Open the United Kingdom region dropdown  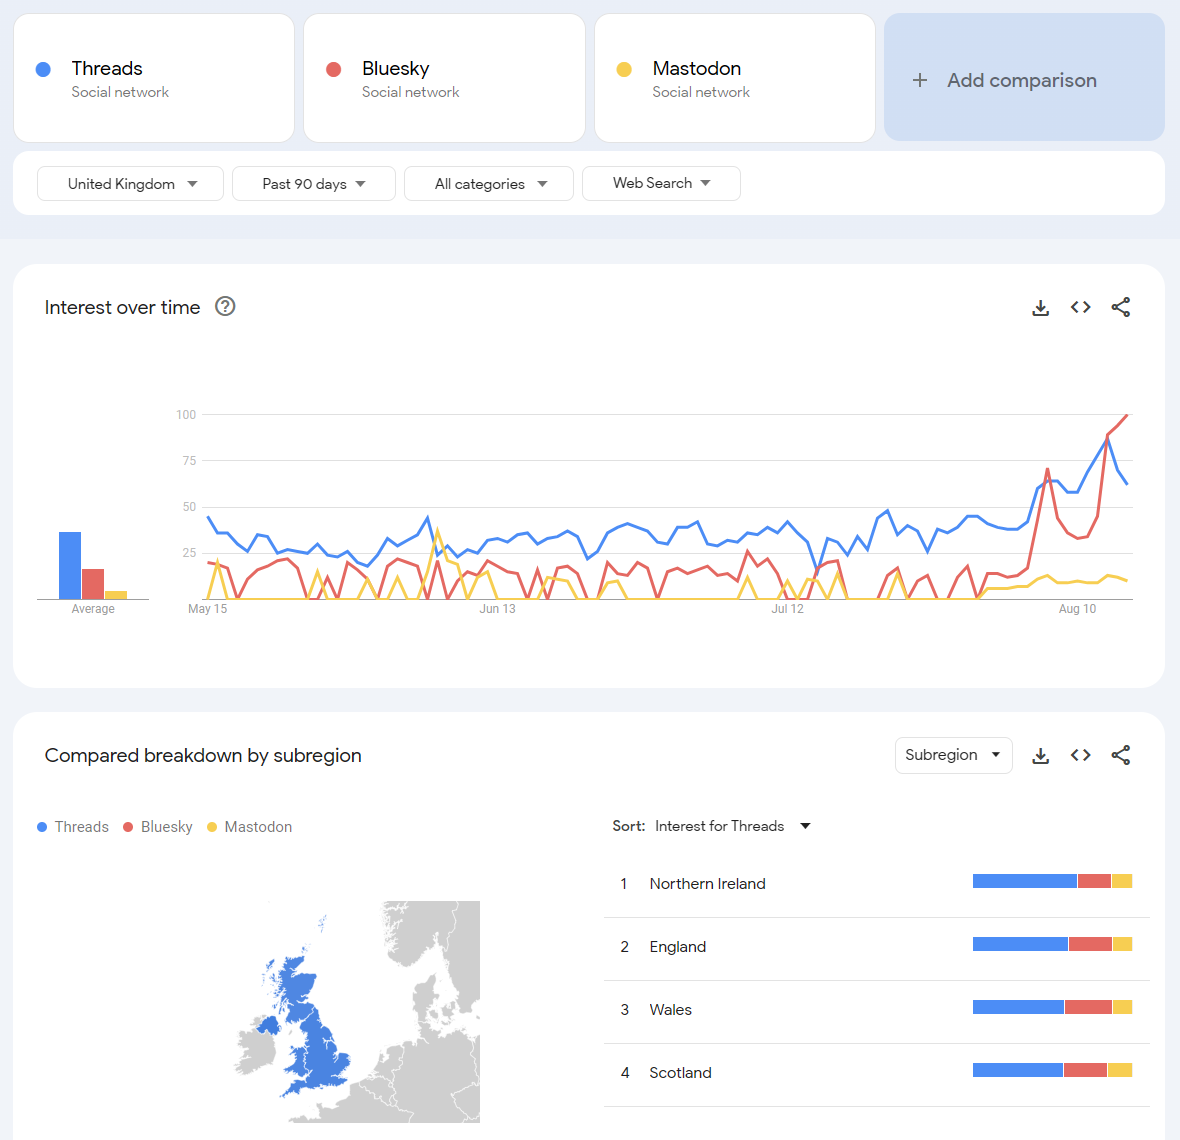[x=130, y=184]
